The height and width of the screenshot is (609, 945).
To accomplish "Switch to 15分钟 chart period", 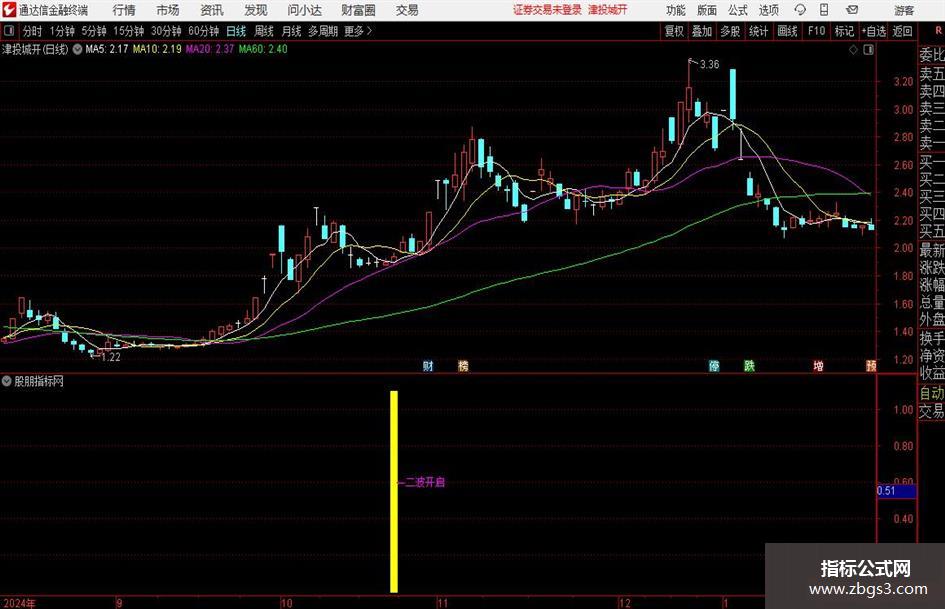I will 129,31.
